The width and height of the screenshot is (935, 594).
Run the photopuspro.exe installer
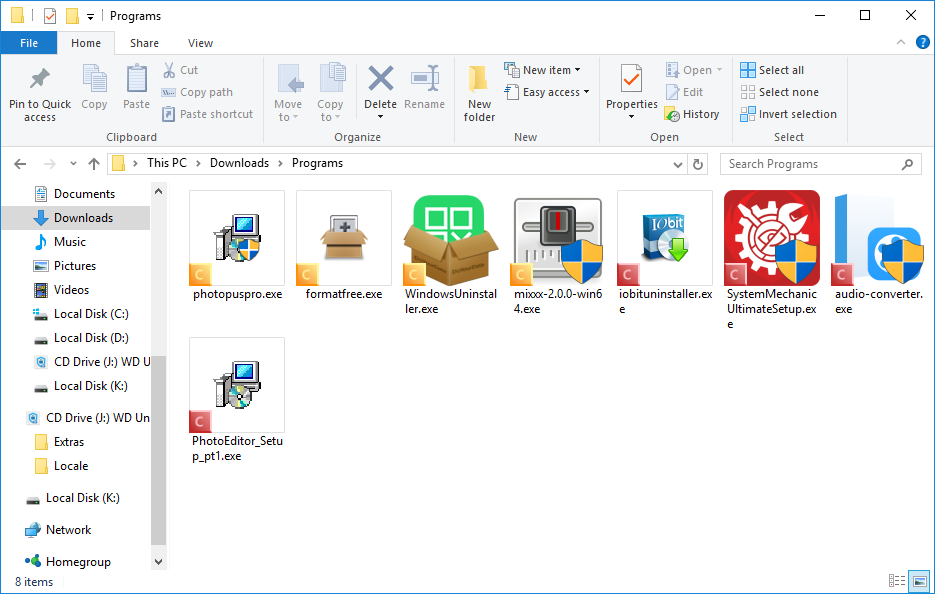click(x=236, y=243)
